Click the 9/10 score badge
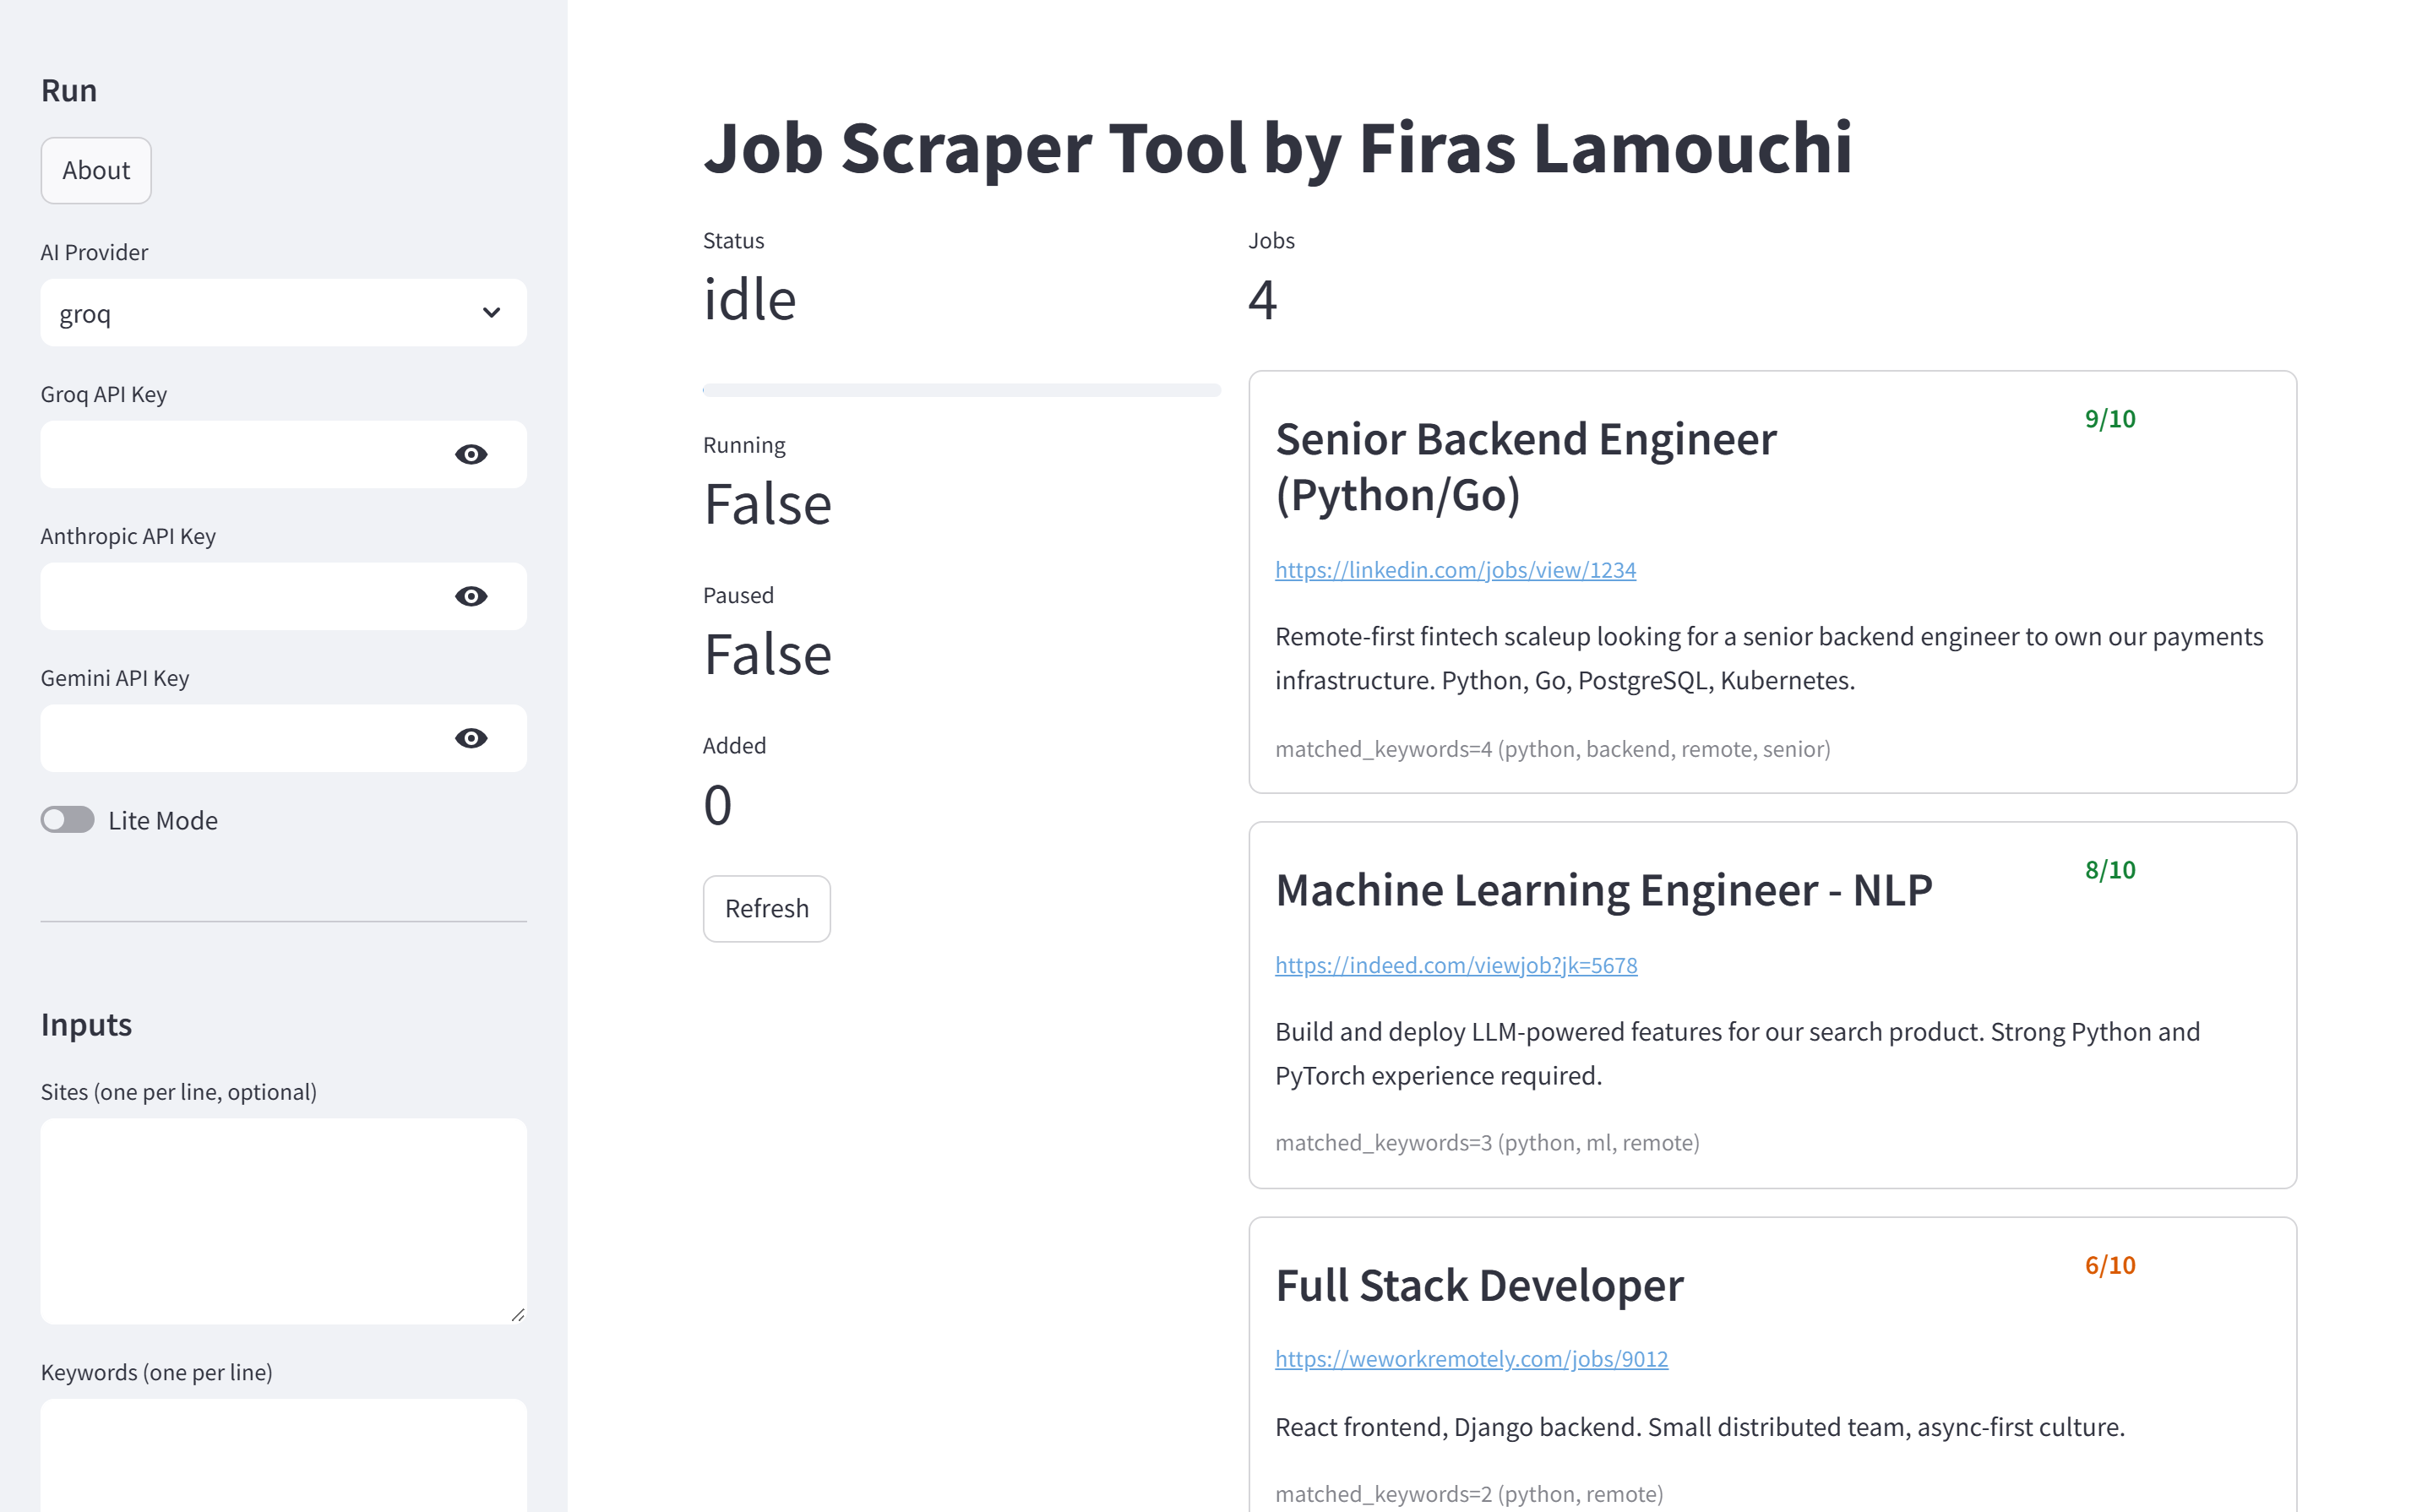 pos(2110,418)
